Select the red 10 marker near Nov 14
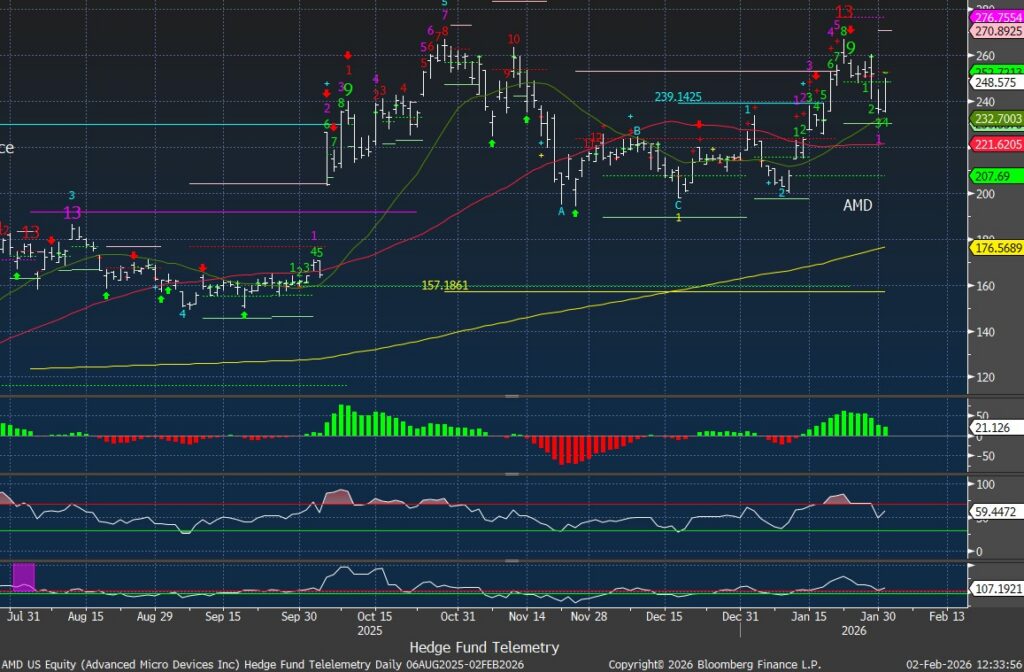This screenshot has width=1024, height=672. [x=513, y=40]
